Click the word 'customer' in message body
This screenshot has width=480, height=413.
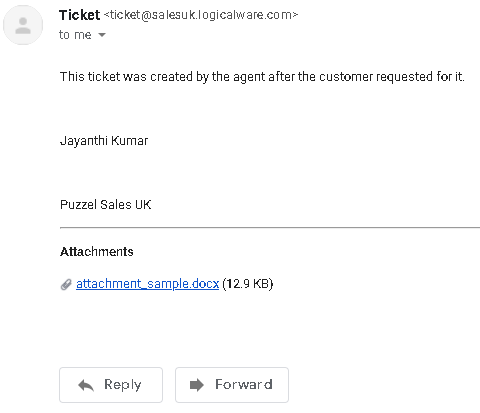(346, 77)
